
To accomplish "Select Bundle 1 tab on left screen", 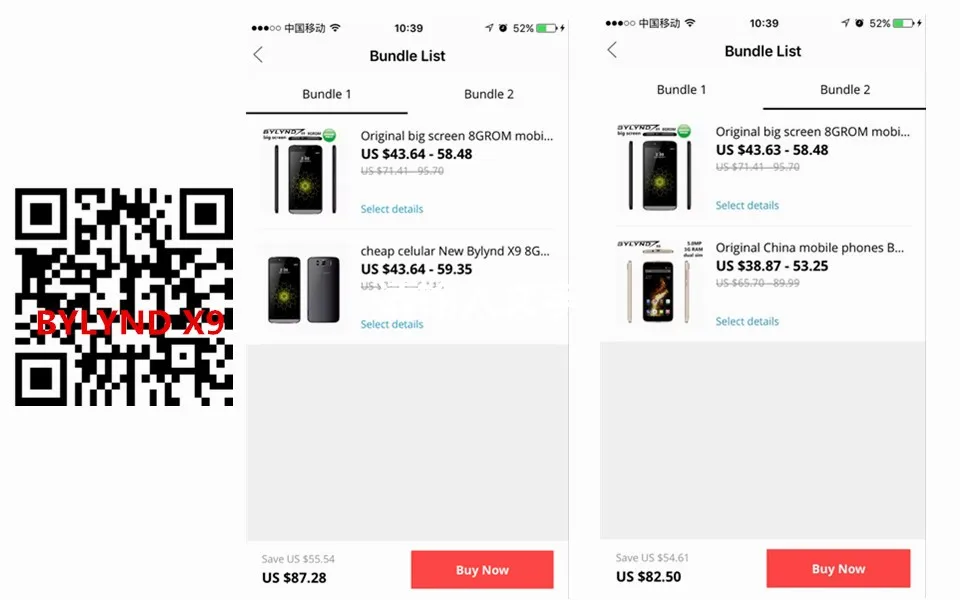I will coord(327,94).
